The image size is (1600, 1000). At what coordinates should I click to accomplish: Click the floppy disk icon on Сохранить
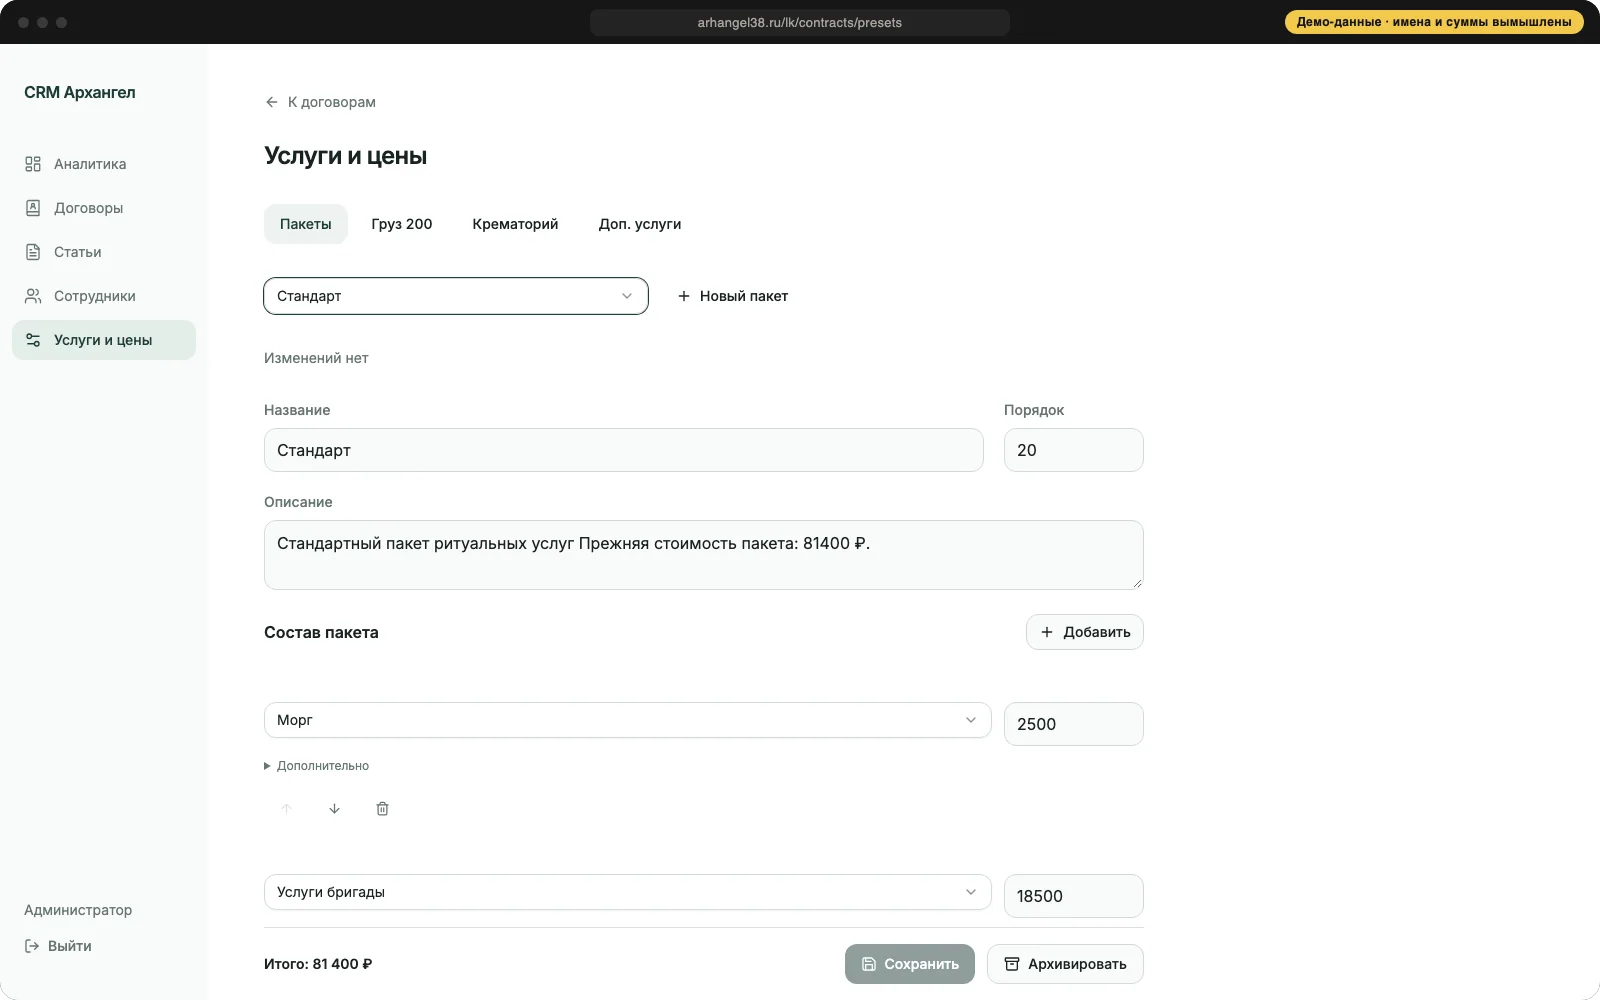coord(869,964)
